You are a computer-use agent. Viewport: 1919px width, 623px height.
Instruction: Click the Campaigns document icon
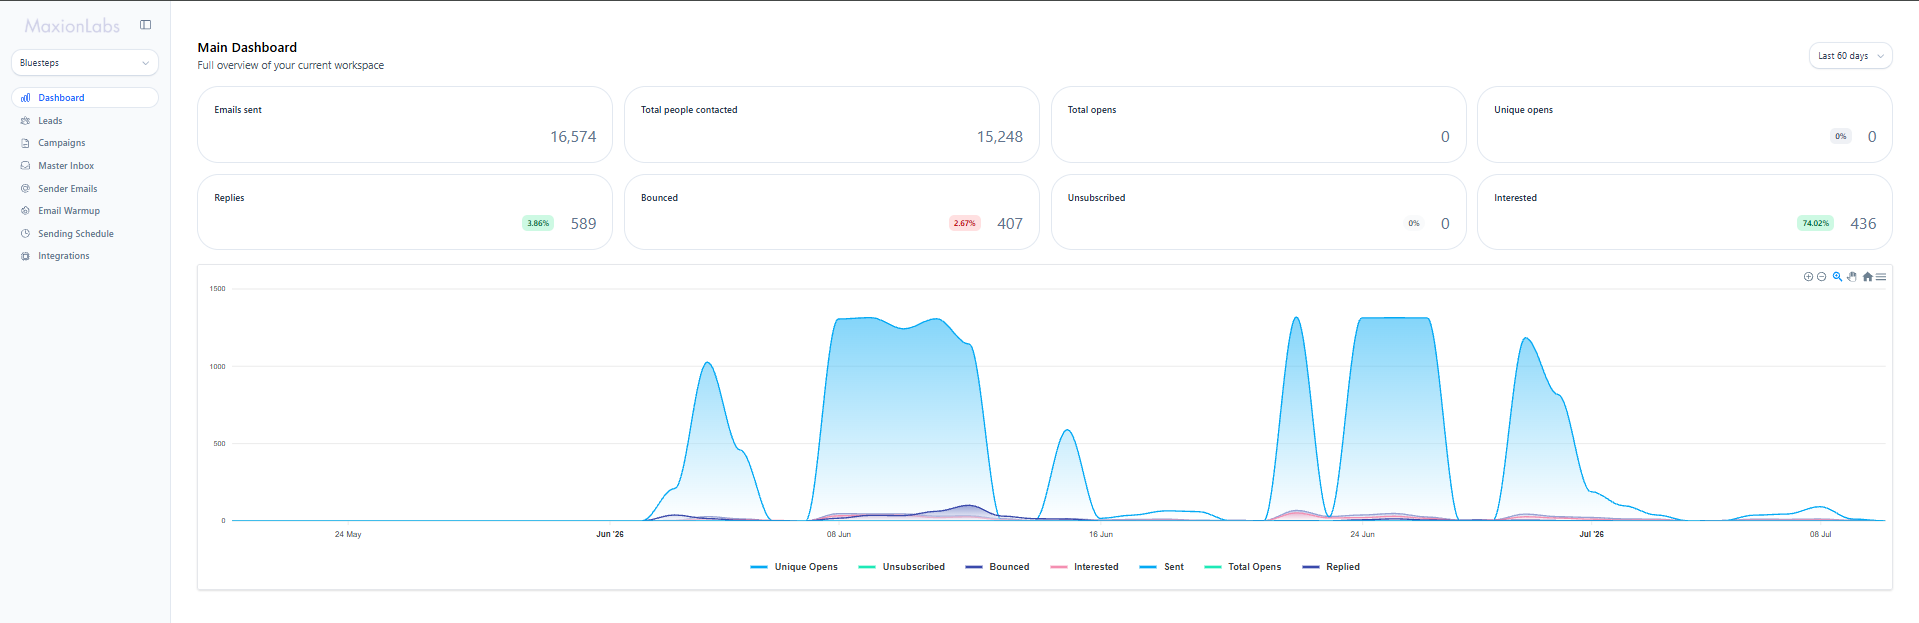tap(25, 143)
